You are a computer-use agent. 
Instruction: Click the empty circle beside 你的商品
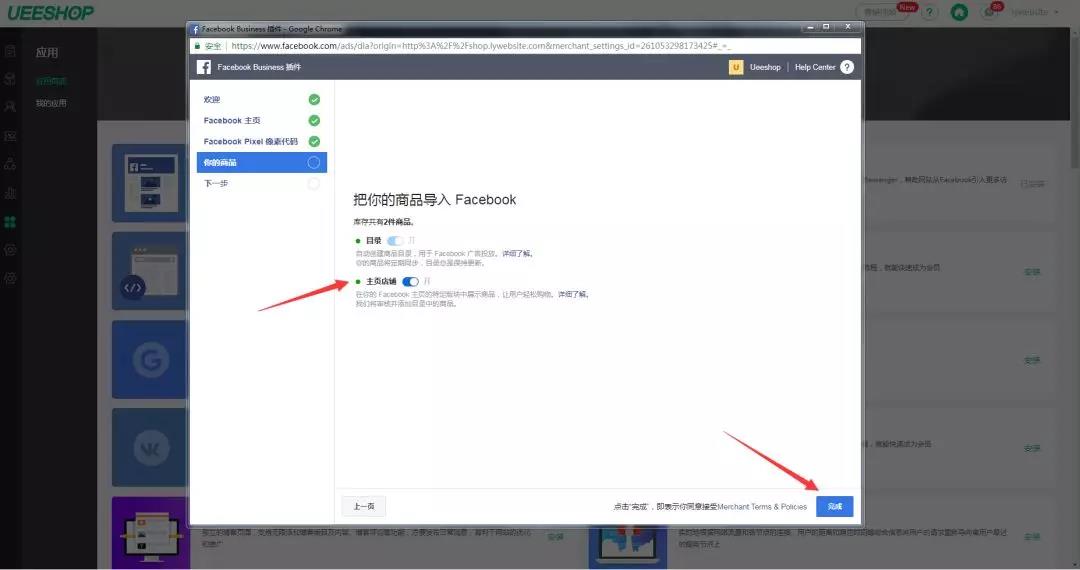[x=313, y=162]
